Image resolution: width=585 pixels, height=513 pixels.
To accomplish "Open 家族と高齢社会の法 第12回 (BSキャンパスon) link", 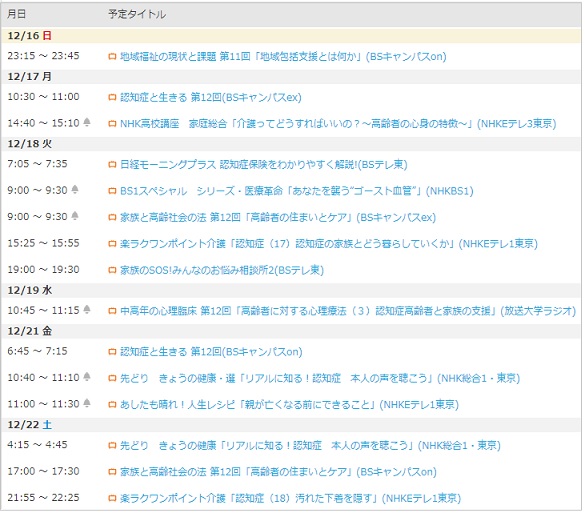I will (x=278, y=472).
